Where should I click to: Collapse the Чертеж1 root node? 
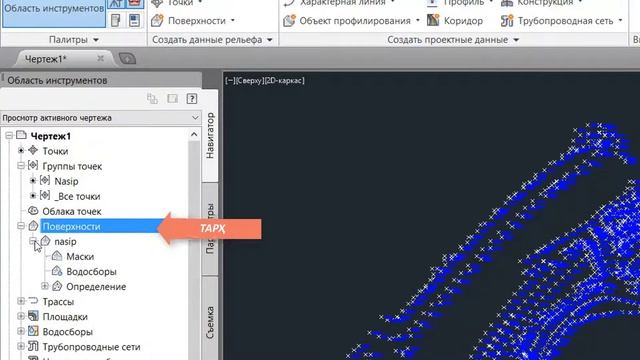point(9,136)
